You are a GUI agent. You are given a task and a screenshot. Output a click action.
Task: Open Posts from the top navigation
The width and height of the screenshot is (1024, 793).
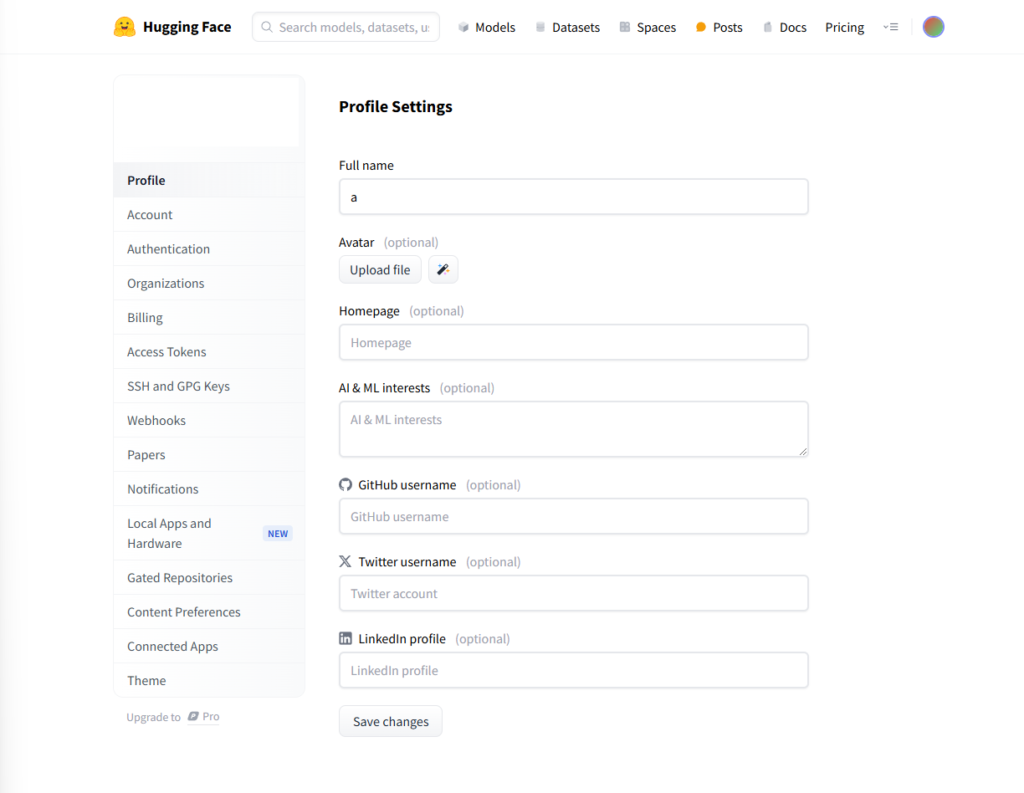[x=719, y=27]
